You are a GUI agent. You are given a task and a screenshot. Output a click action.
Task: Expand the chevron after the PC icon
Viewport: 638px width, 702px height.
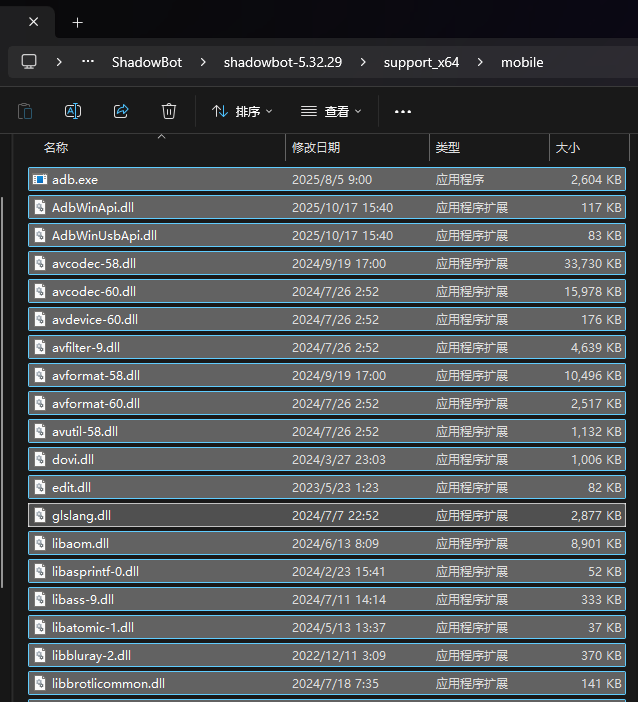pyautogui.click(x=59, y=62)
